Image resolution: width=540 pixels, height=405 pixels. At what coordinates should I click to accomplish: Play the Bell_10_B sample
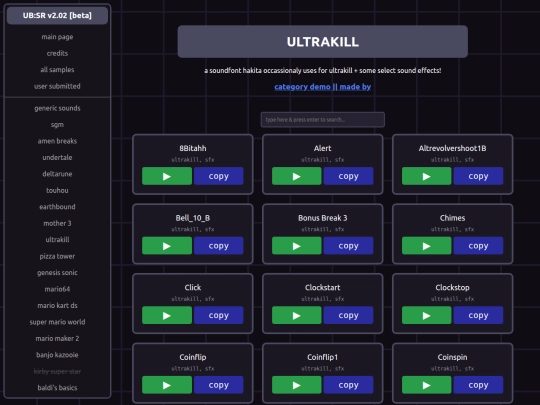(167, 246)
